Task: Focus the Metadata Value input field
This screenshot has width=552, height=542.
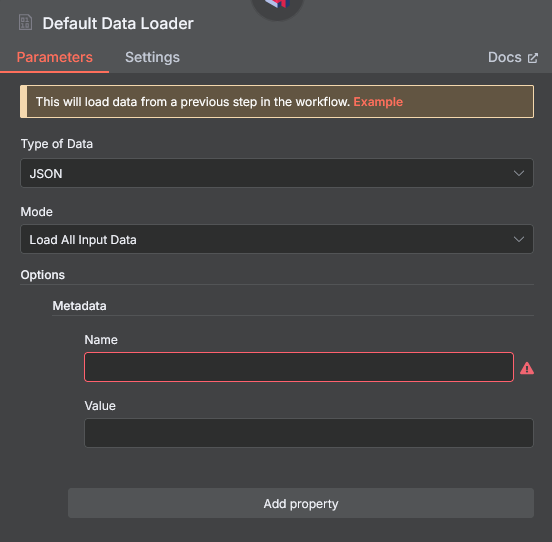Action: pos(309,433)
